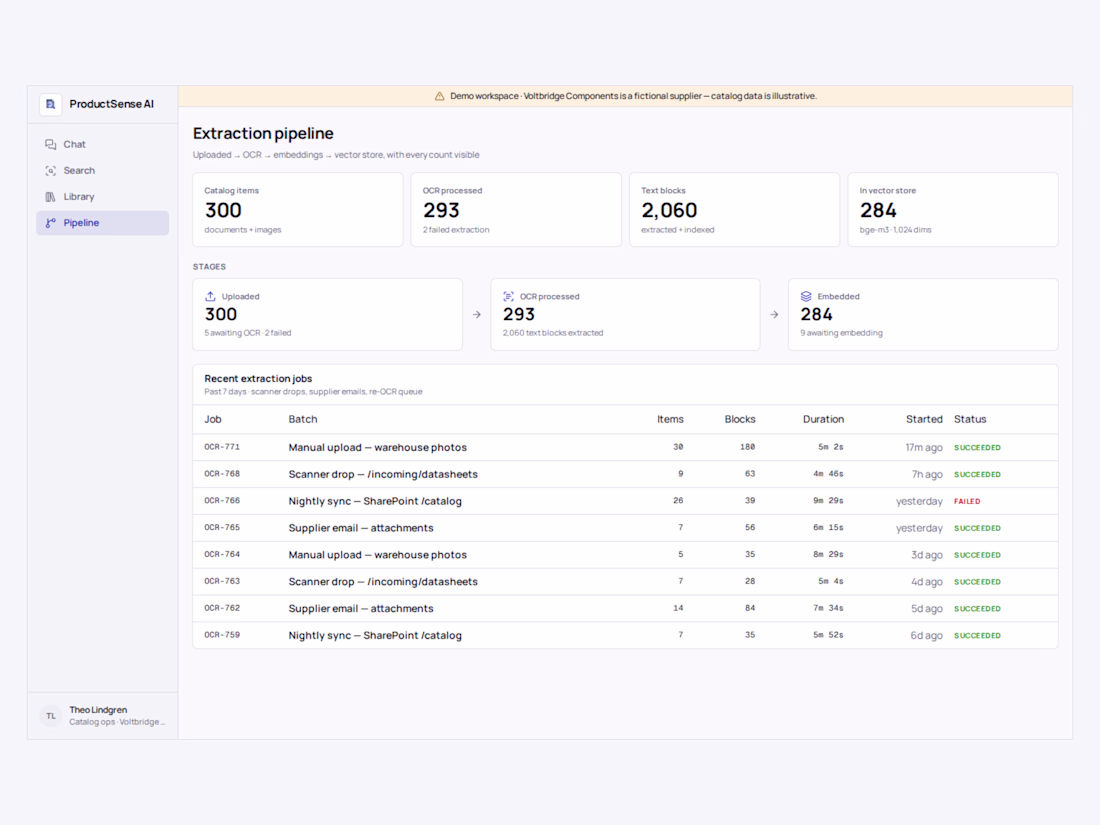Select the Pipeline navigation item
This screenshot has height=825, width=1100.
[x=102, y=223]
